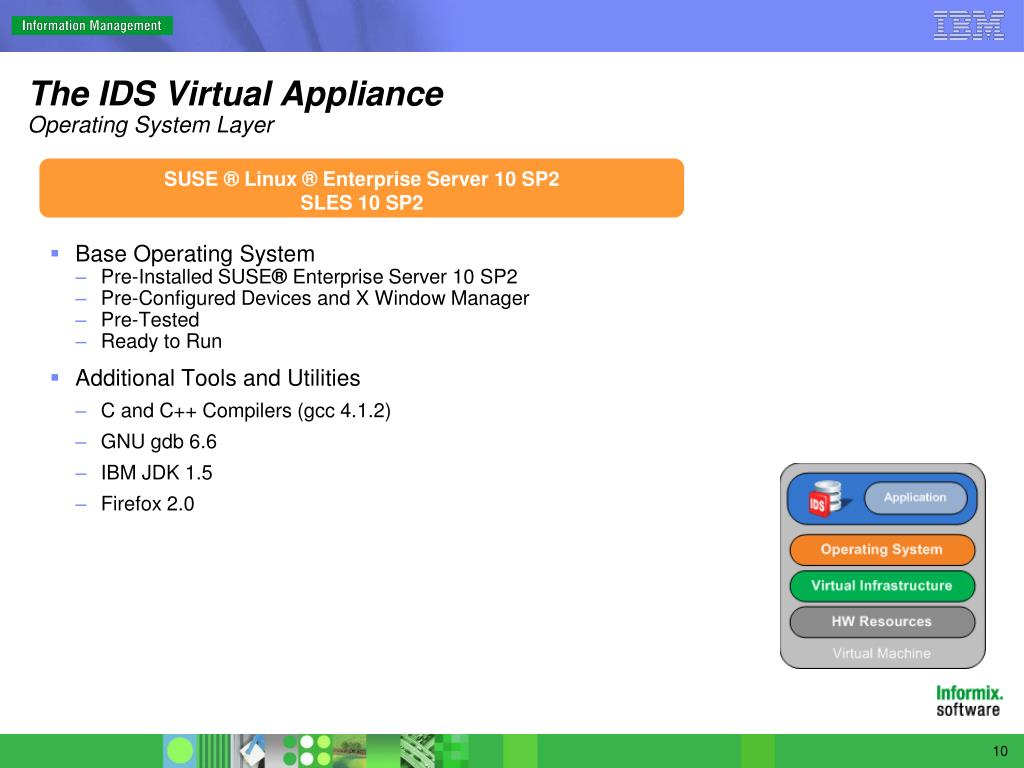Viewport: 1024px width, 768px height.
Task: Click the IBM logo in the header
Action: tap(968, 26)
